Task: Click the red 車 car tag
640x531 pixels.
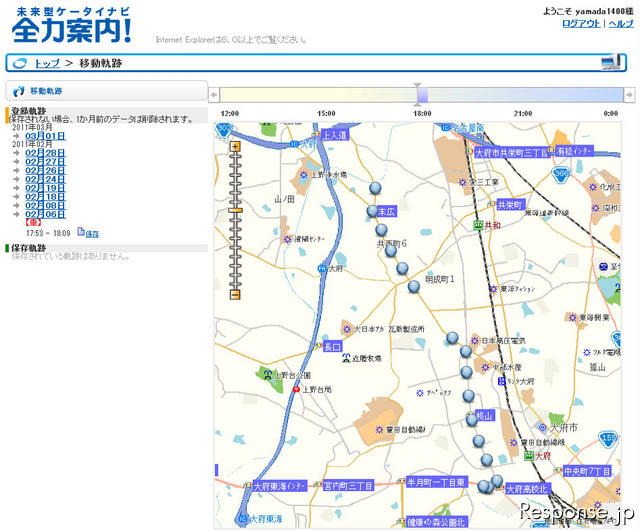Action: (33, 222)
